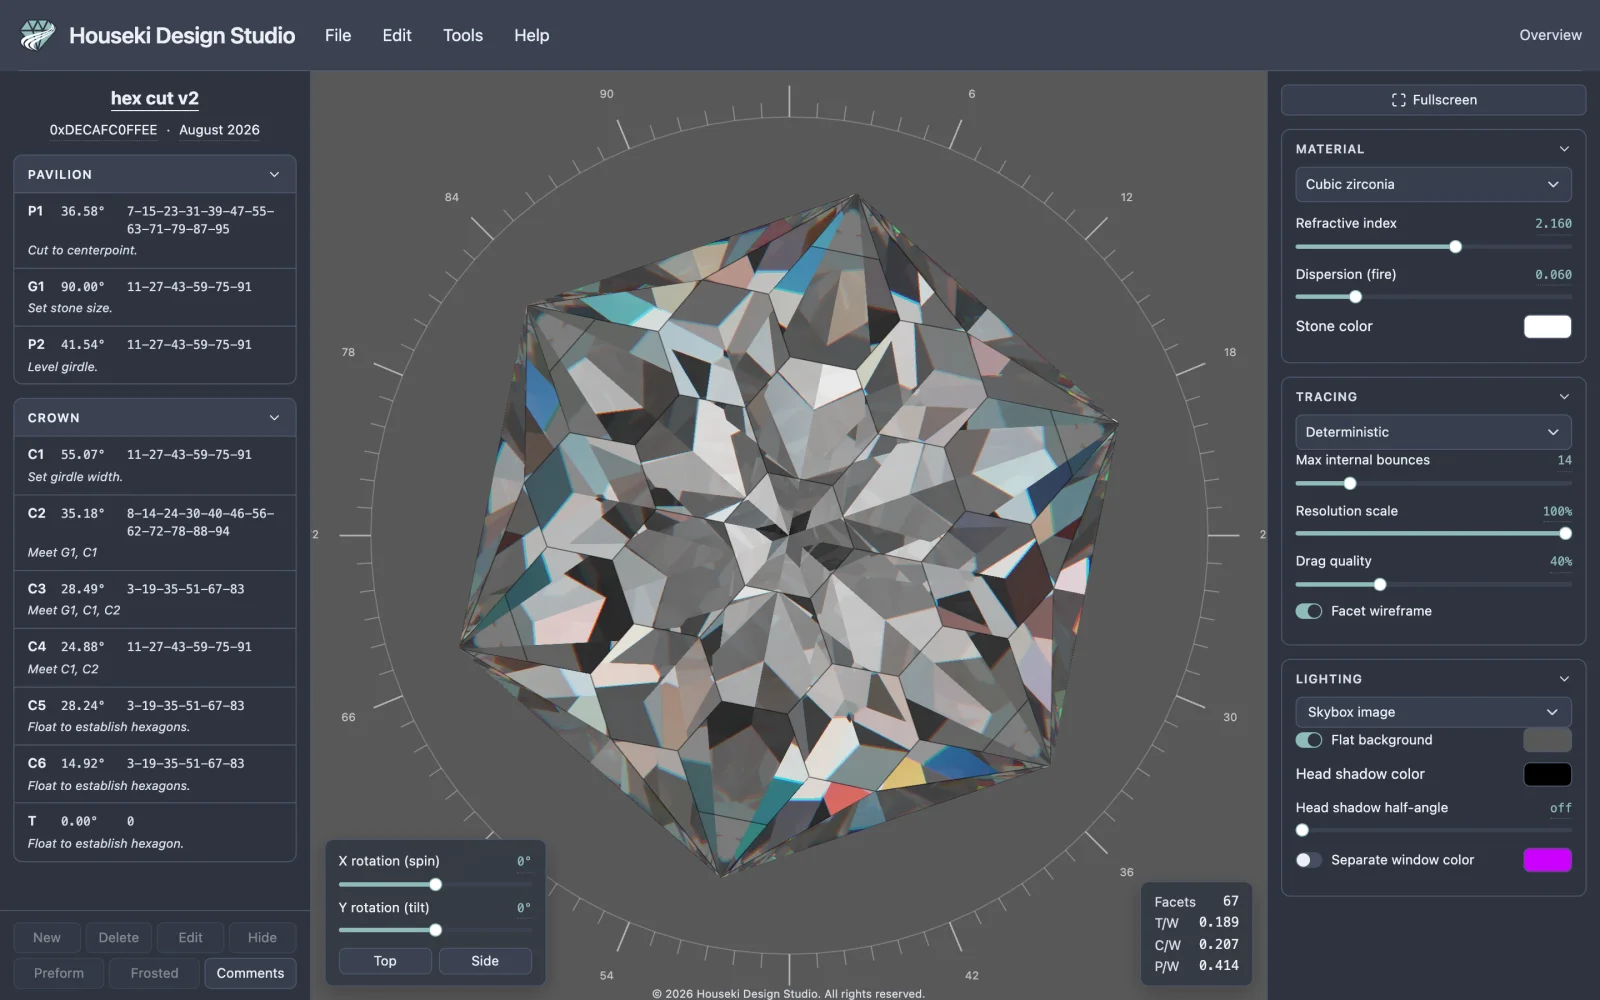Adjust the Refractive index slider
The height and width of the screenshot is (1000, 1600).
pyautogui.click(x=1433, y=247)
